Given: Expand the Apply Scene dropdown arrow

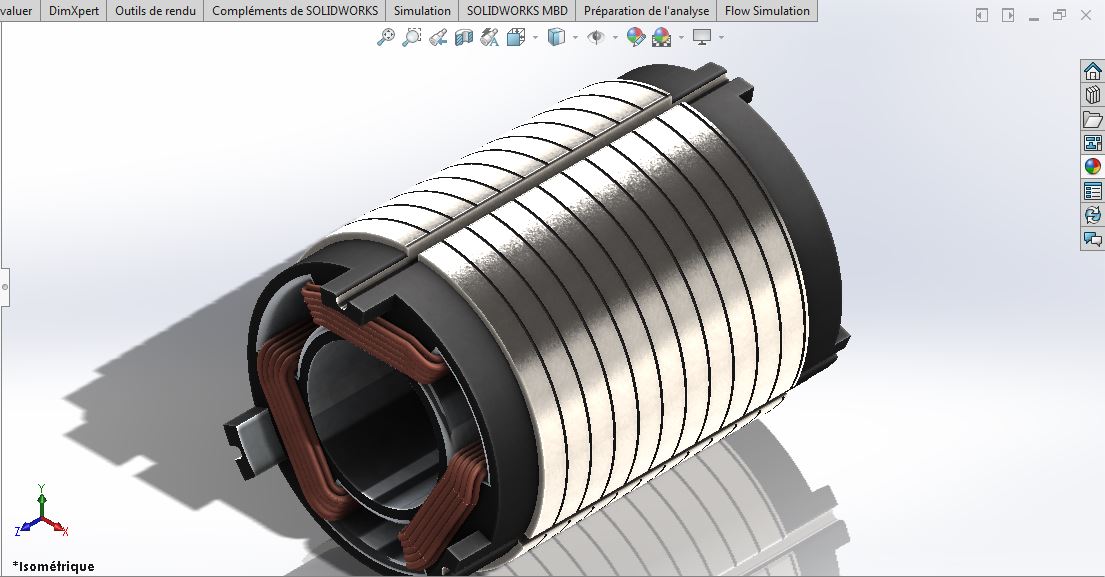Looking at the screenshot, I should 681,37.
